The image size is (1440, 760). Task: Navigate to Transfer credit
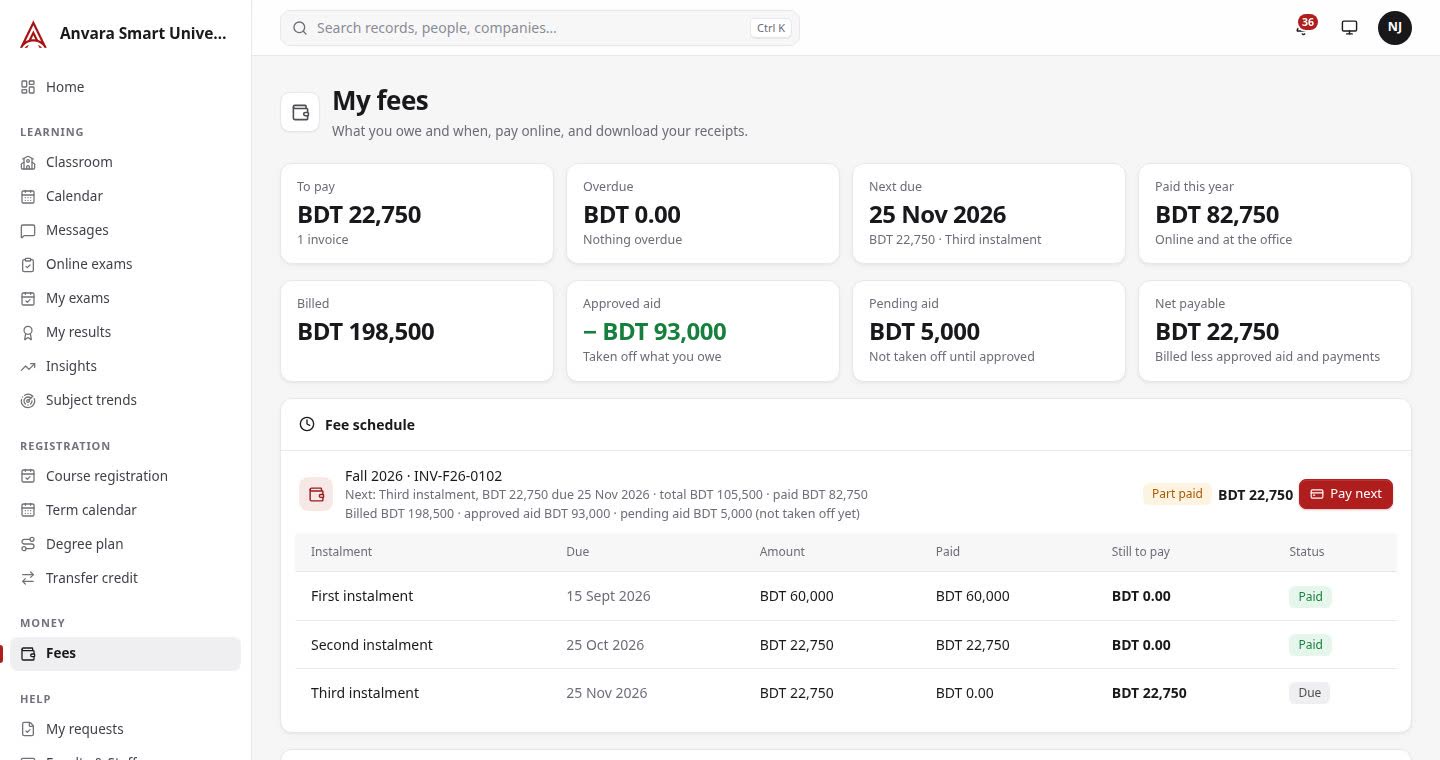pos(125,578)
